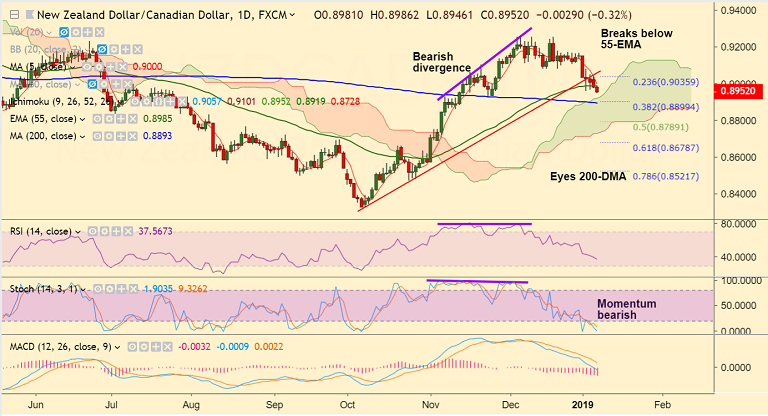This screenshot has width=768, height=416.
Task: Click the 0.8893 MA (200) value
Action: point(158,136)
